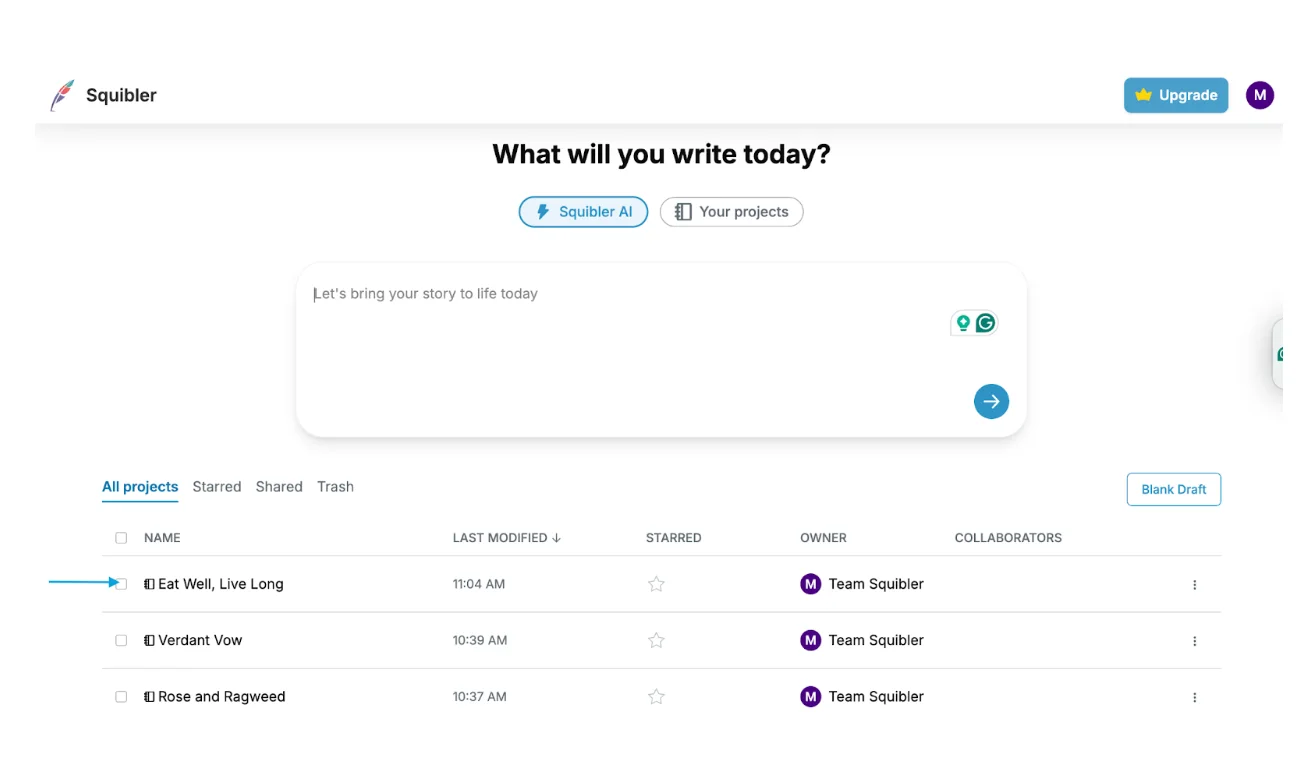Click the Upgrade button
Image resolution: width=1306 pixels, height=772 pixels.
(1176, 95)
